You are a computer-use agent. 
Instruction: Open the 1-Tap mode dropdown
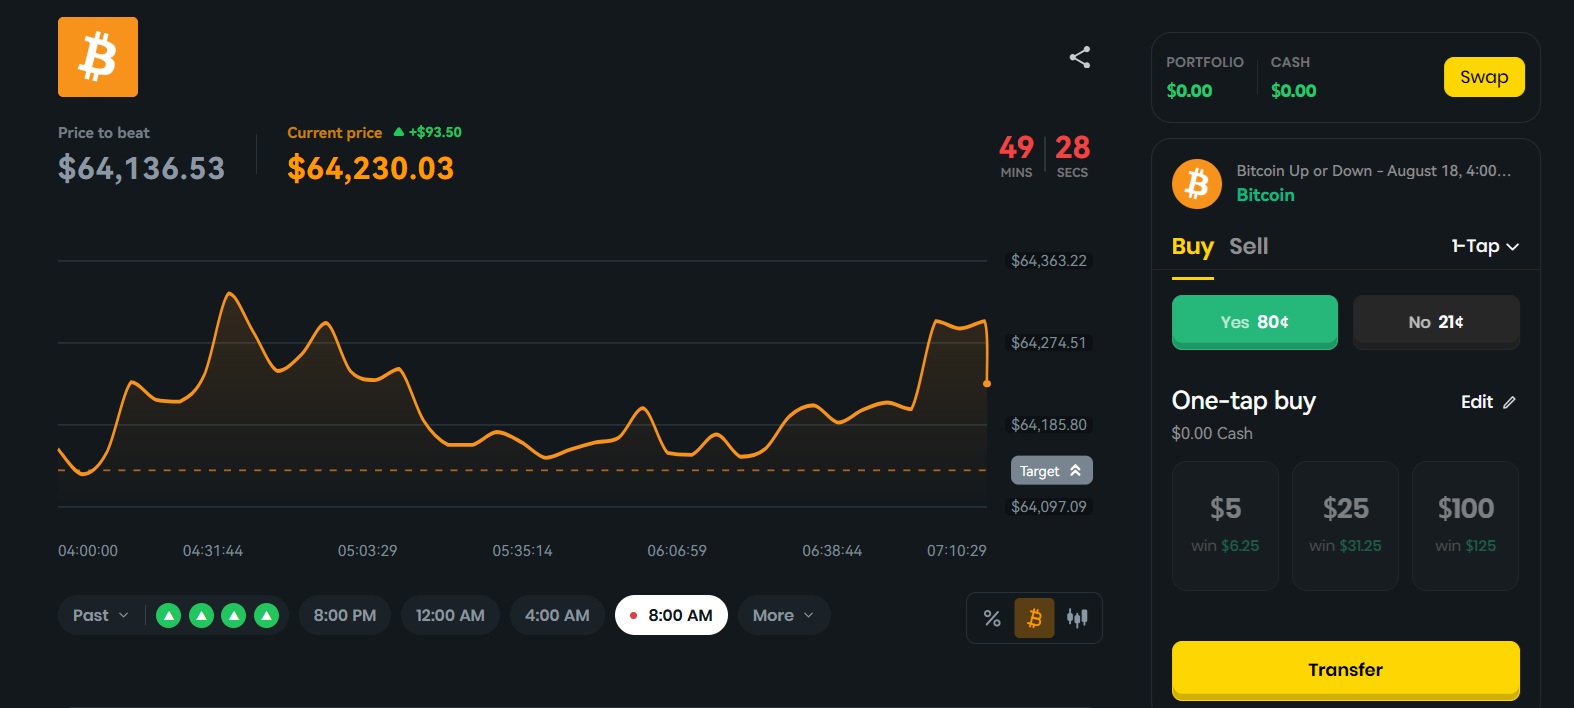1485,246
